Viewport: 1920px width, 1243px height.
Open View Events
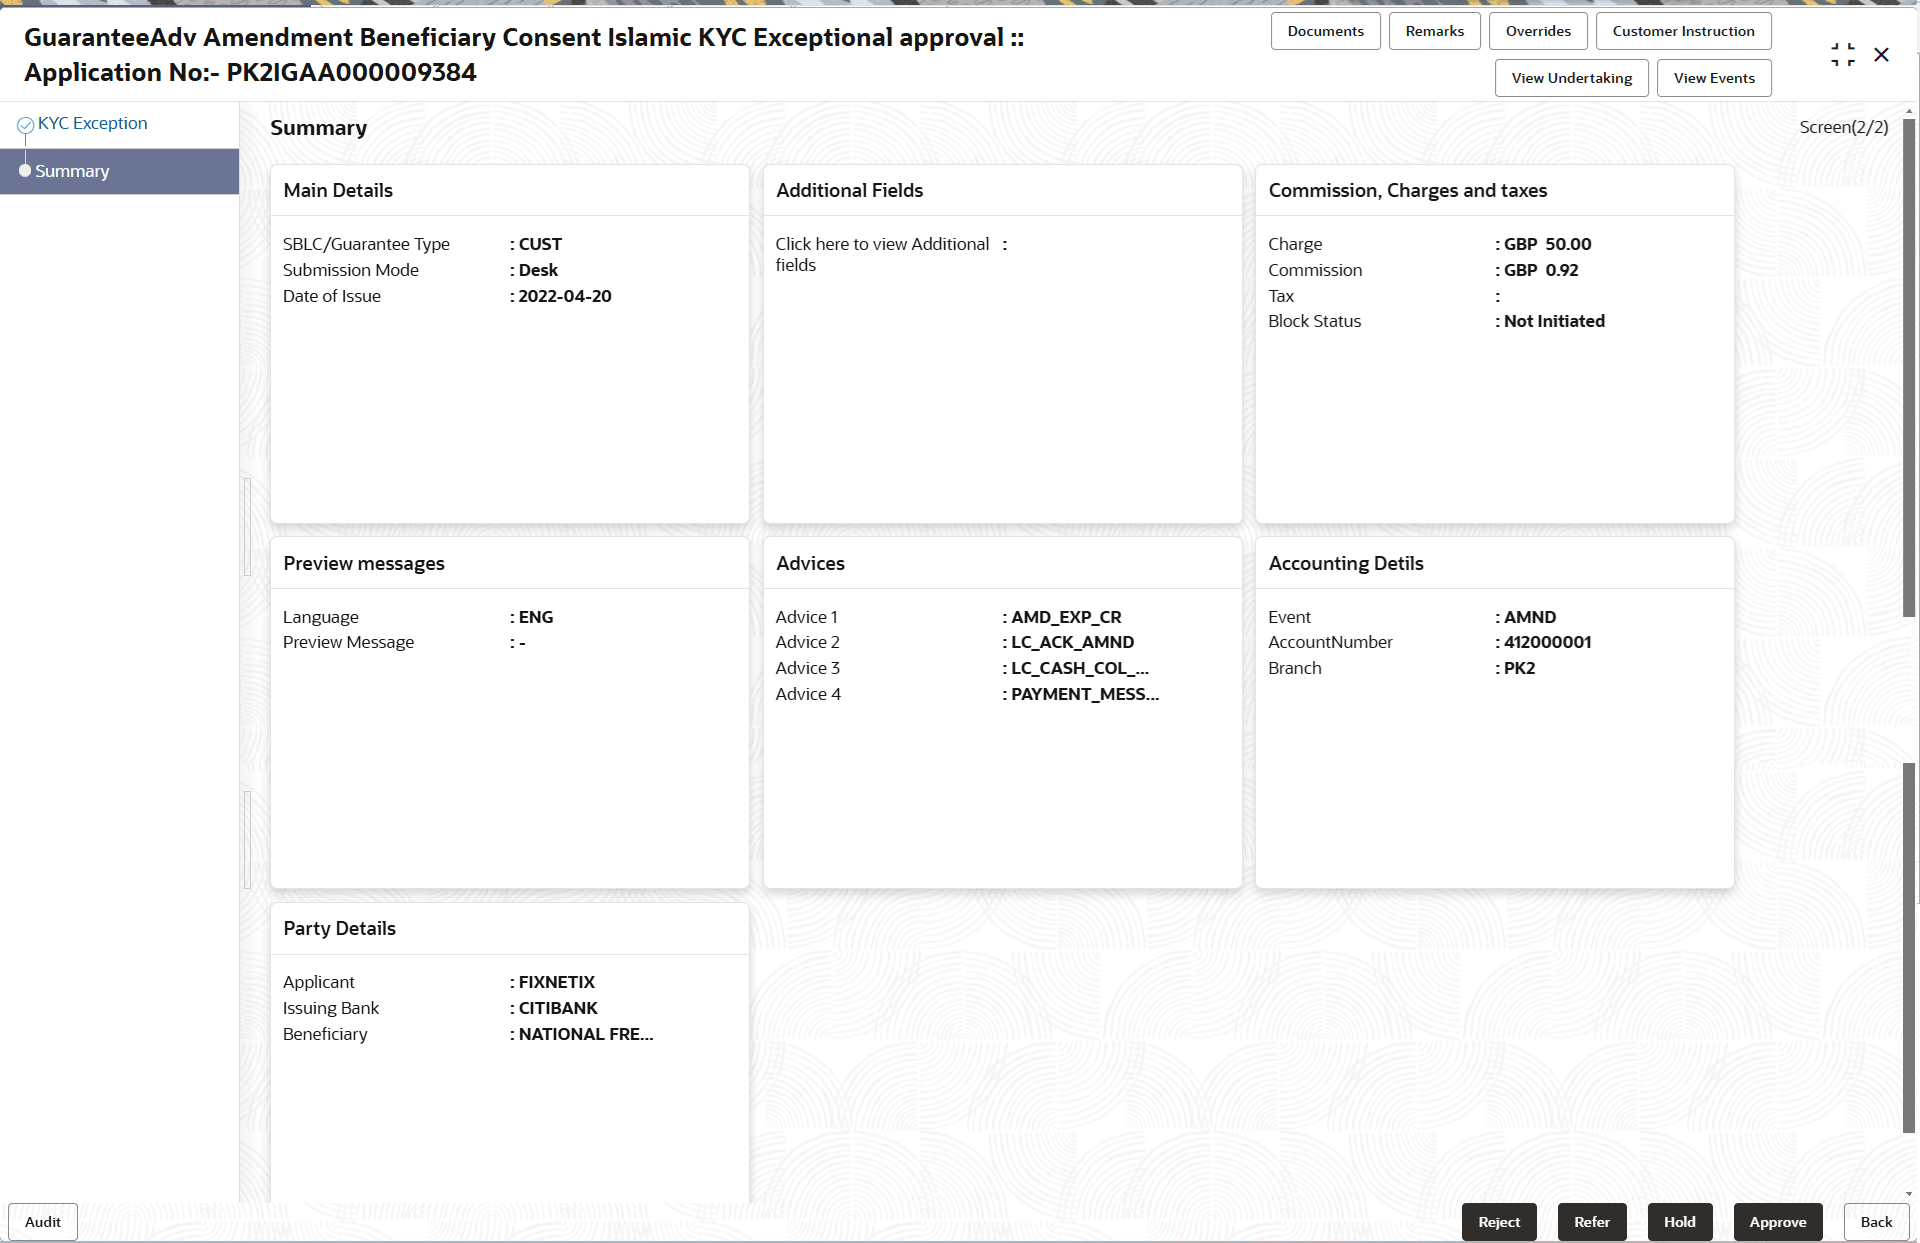pyautogui.click(x=1713, y=77)
